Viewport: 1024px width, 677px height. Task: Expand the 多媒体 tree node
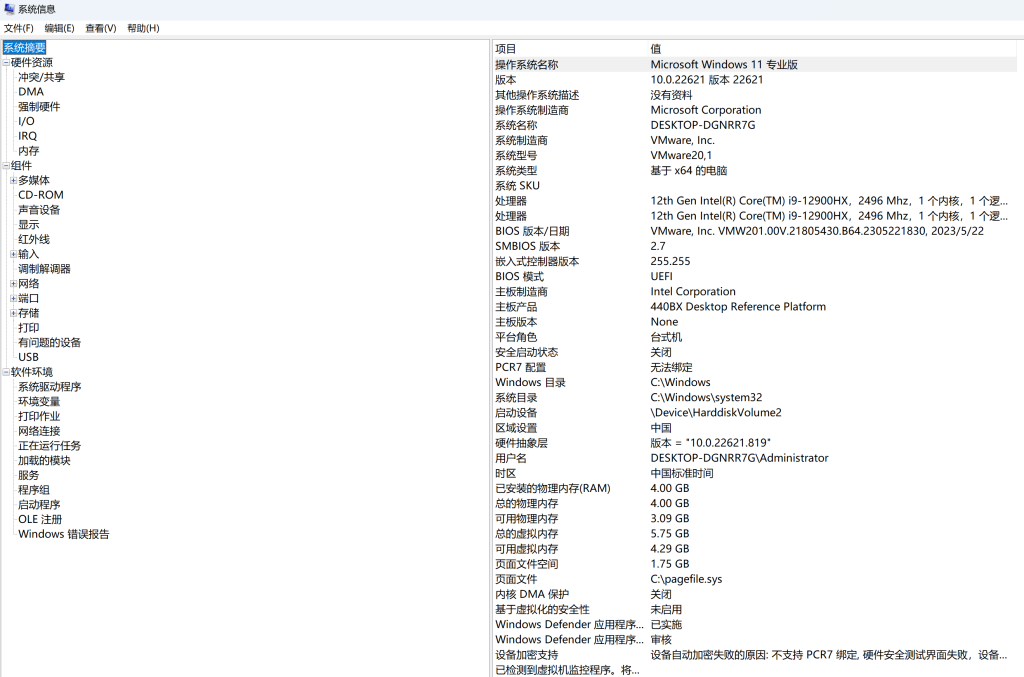click(13, 180)
